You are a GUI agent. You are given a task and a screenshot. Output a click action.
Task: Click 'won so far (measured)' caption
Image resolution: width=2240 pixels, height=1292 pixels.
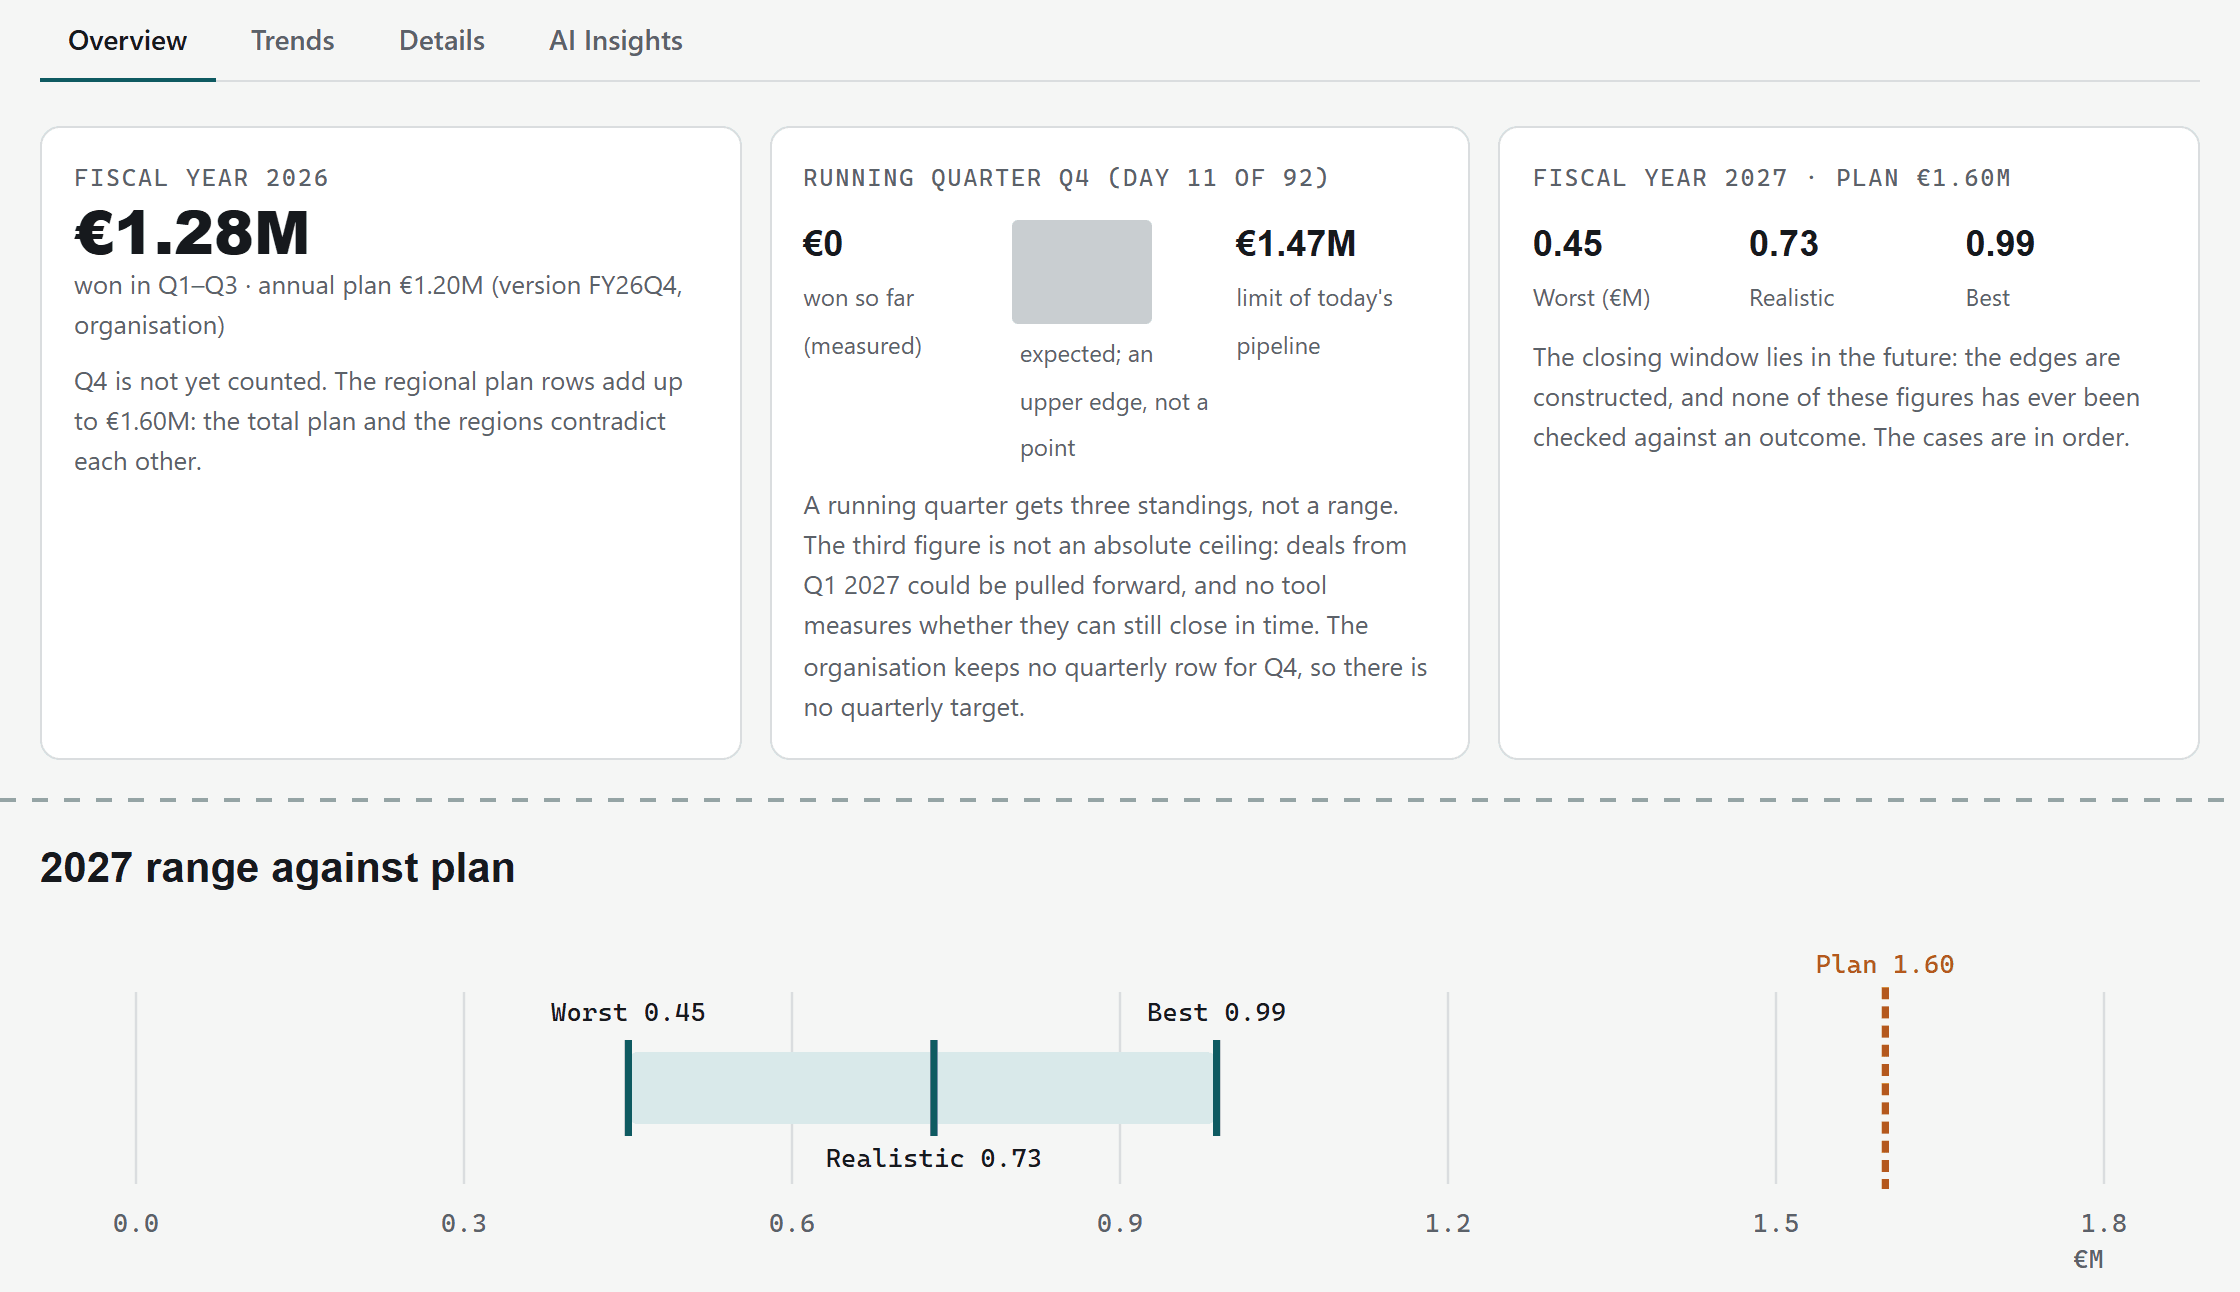tap(863, 322)
